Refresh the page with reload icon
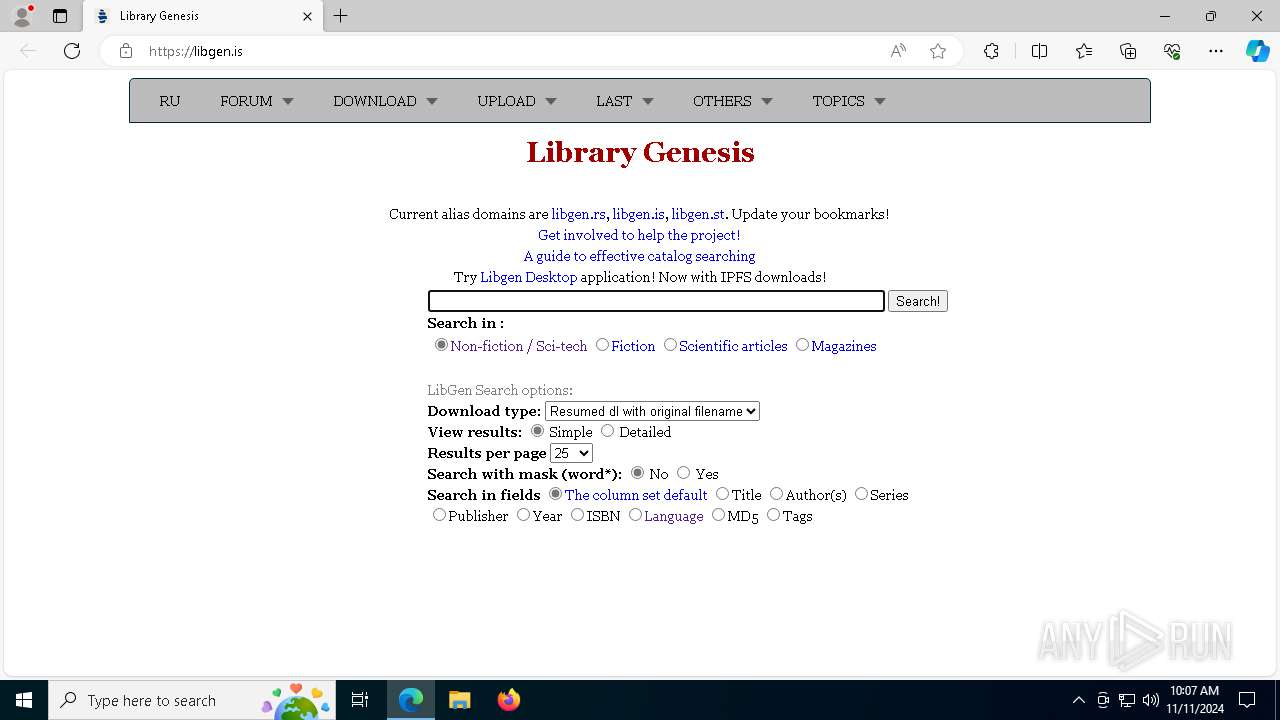 72,51
